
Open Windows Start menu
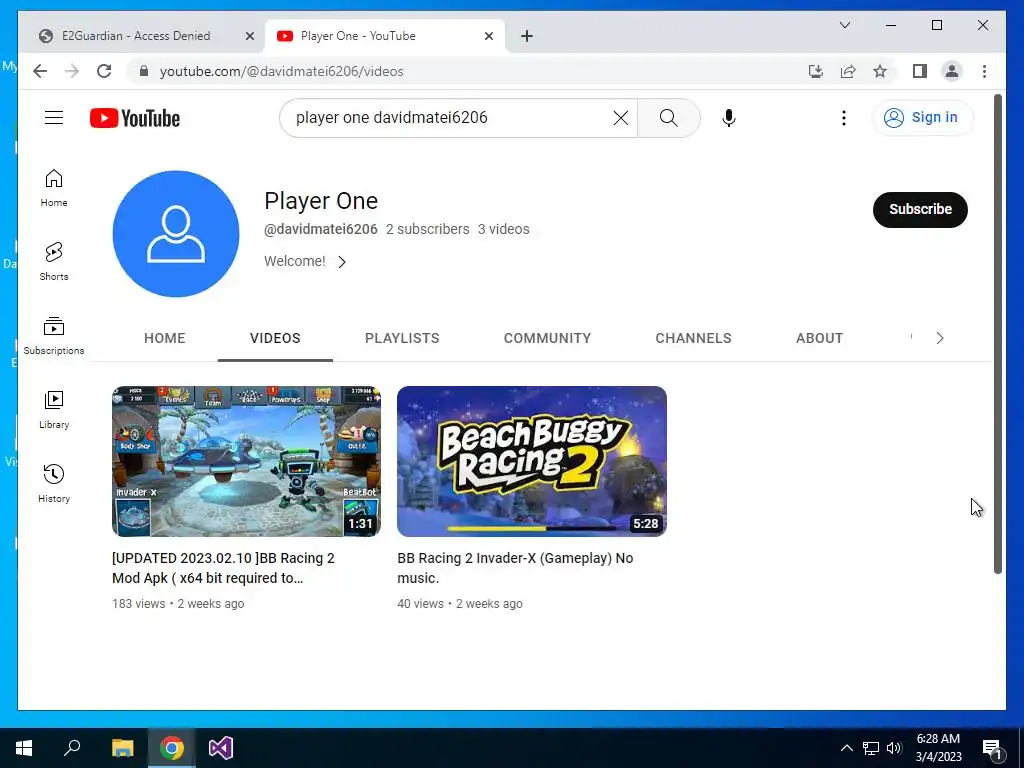24,748
